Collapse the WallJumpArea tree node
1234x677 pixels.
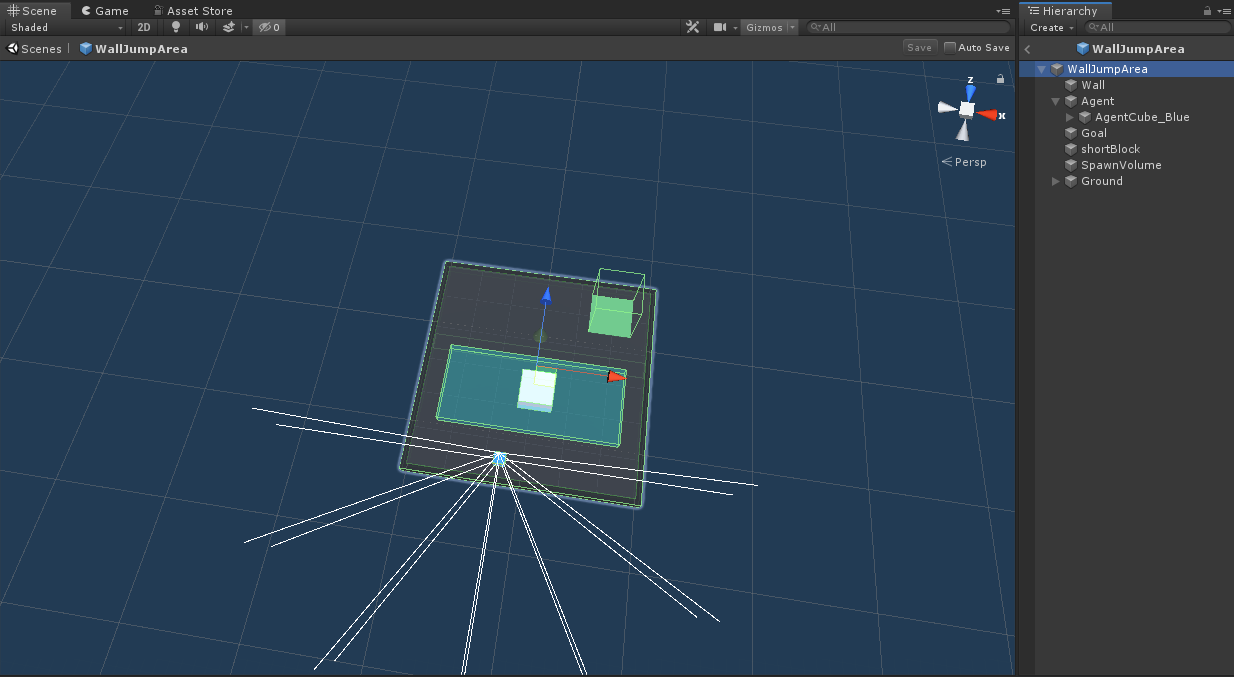1041,69
